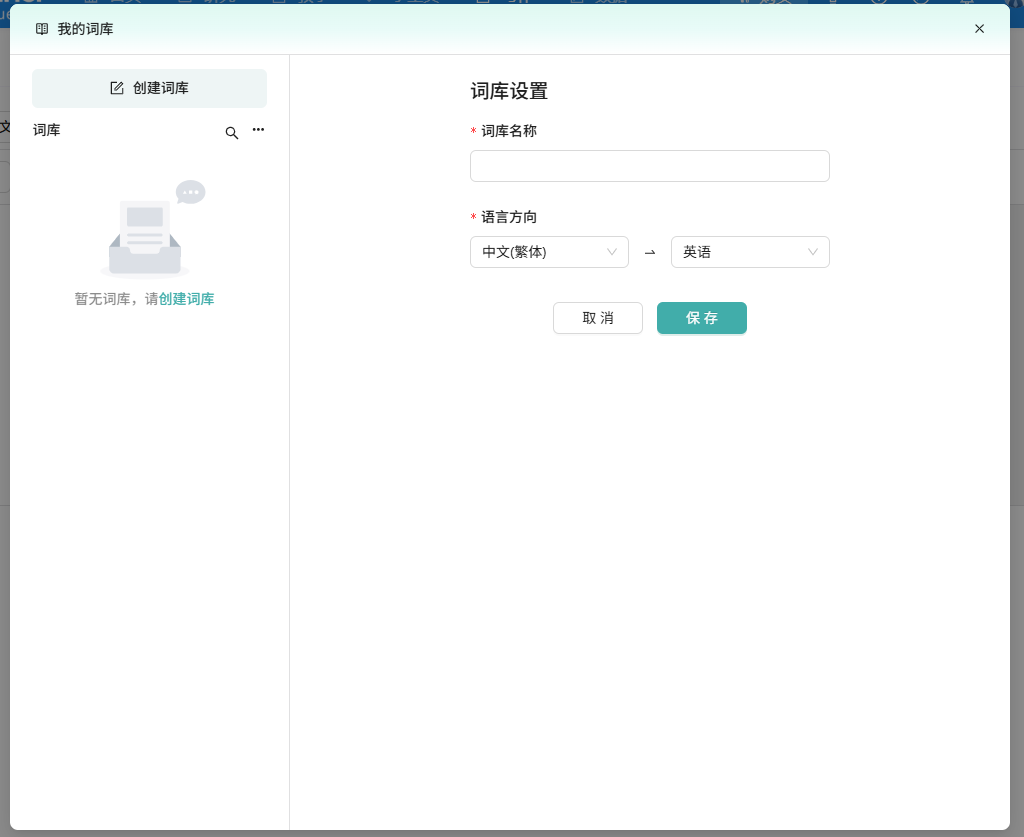Image resolution: width=1024 pixels, height=837 pixels.
Task: Click the 创建词库 button in sidebar
Action: coord(149,88)
